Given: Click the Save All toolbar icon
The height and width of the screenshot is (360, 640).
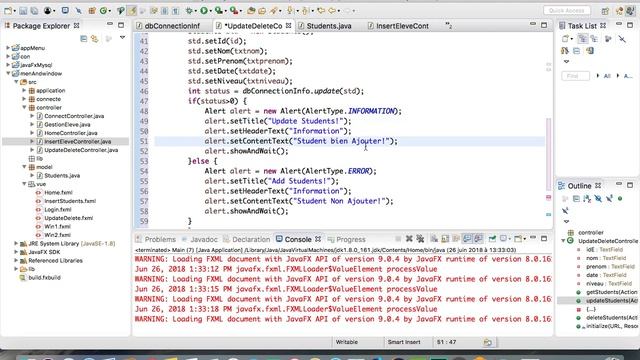Looking at the screenshot, I should tap(34, 11).
